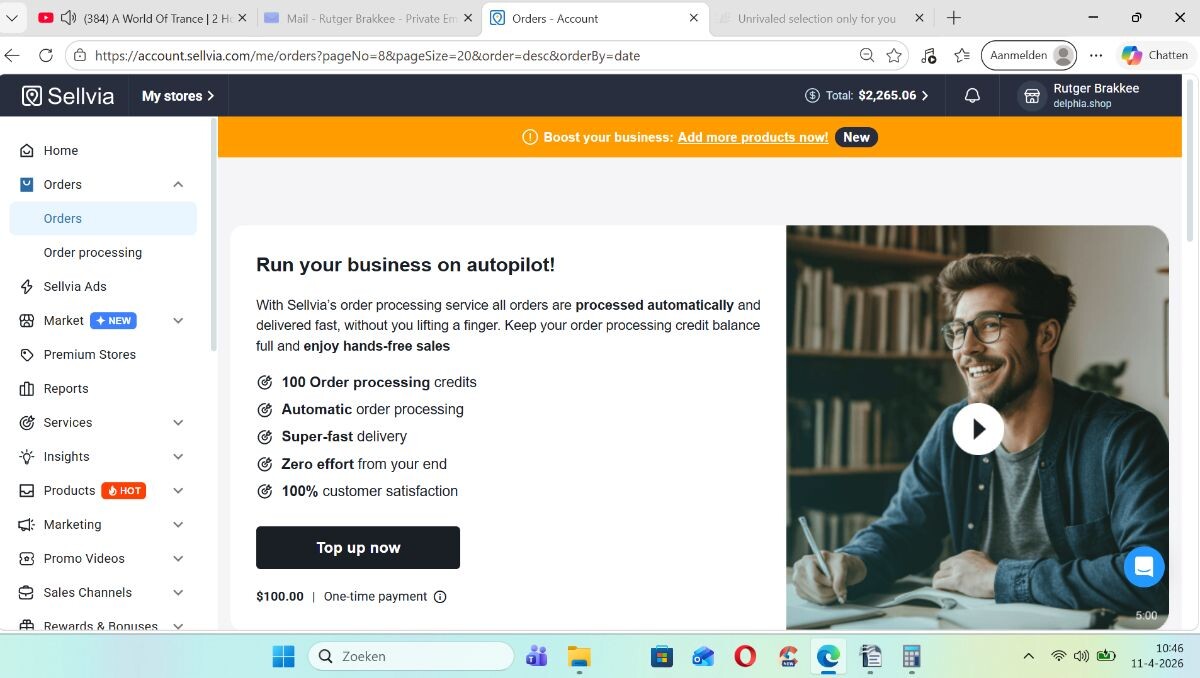Click the Sellvia logo in header
The height and width of the screenshot is (678, 1200).
(x=68, y=96)
